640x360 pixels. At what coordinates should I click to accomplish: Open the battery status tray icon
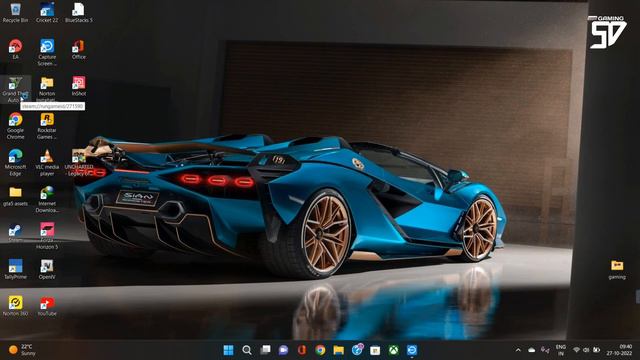[596, 350]
